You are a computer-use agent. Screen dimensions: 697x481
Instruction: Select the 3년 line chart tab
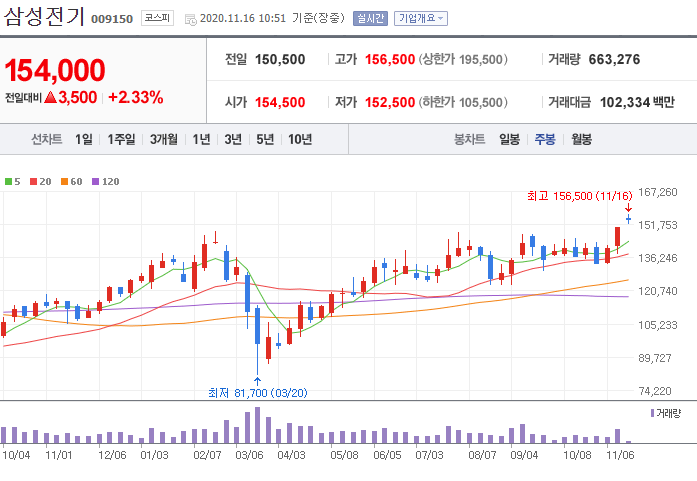click(x=233, y=140)
